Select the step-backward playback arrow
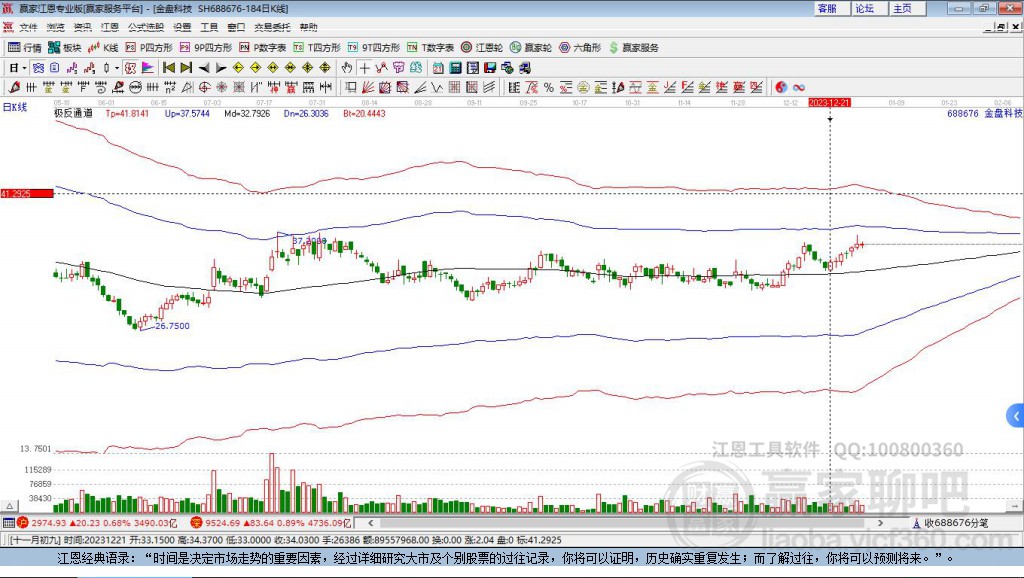The width and height of the screenshot is (1024, 578). 202,68
